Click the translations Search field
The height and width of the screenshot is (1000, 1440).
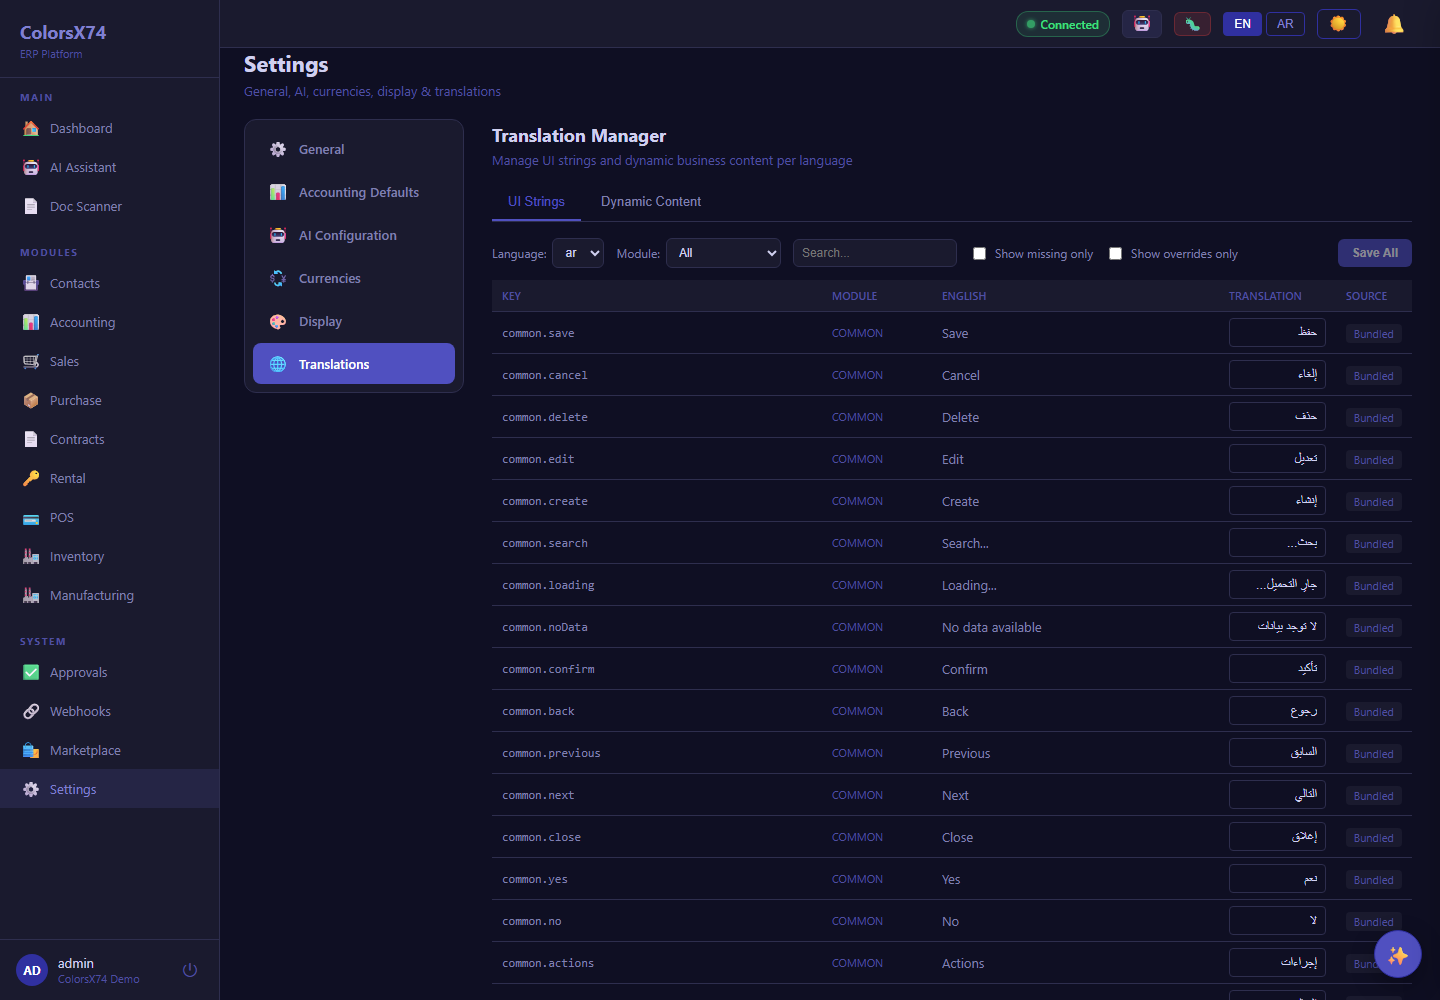coord(875,253)
